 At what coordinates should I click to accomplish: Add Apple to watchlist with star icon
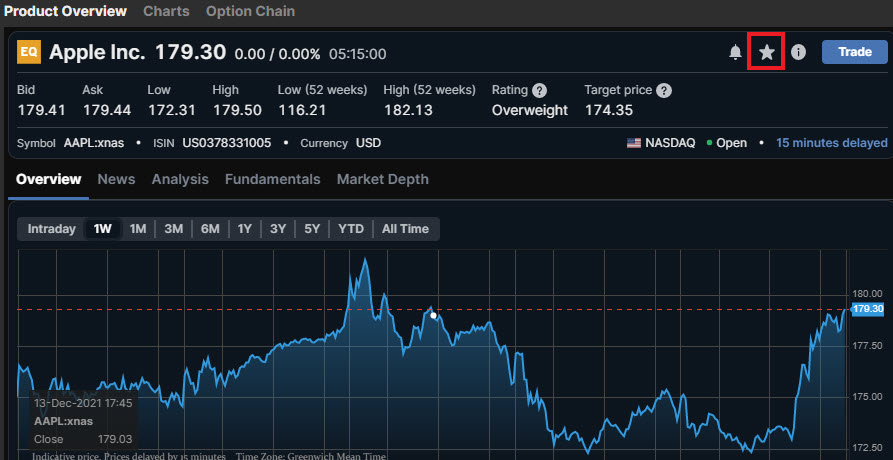767,52
